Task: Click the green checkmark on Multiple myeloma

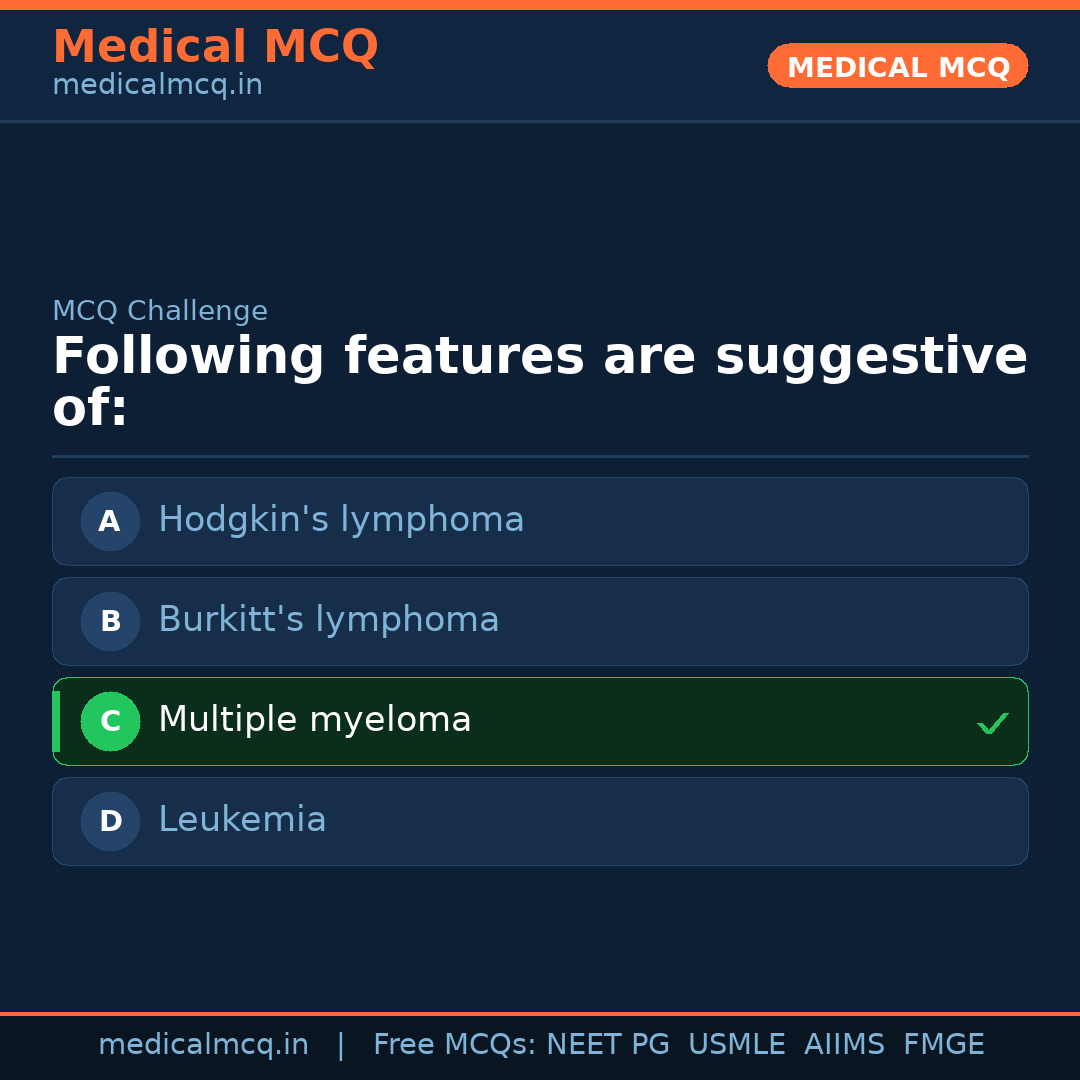Action: point(993,722)
